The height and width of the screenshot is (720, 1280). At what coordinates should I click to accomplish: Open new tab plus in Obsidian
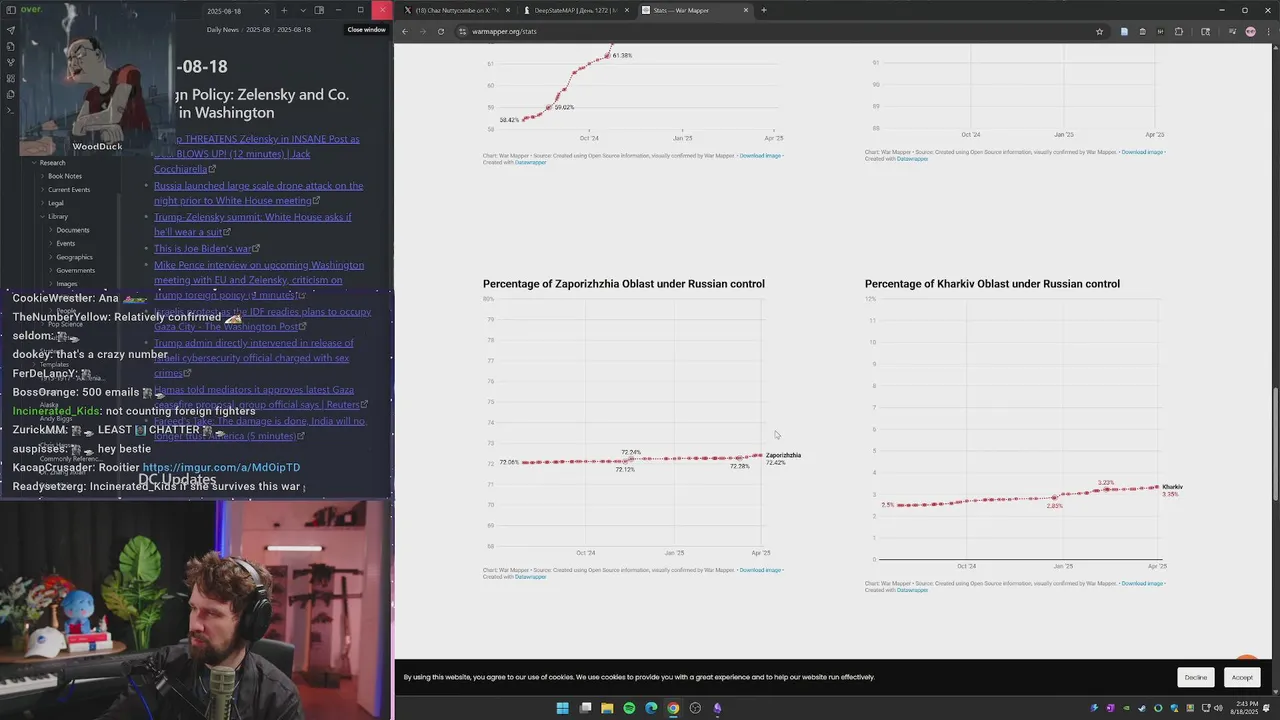(x=284, y=10)
